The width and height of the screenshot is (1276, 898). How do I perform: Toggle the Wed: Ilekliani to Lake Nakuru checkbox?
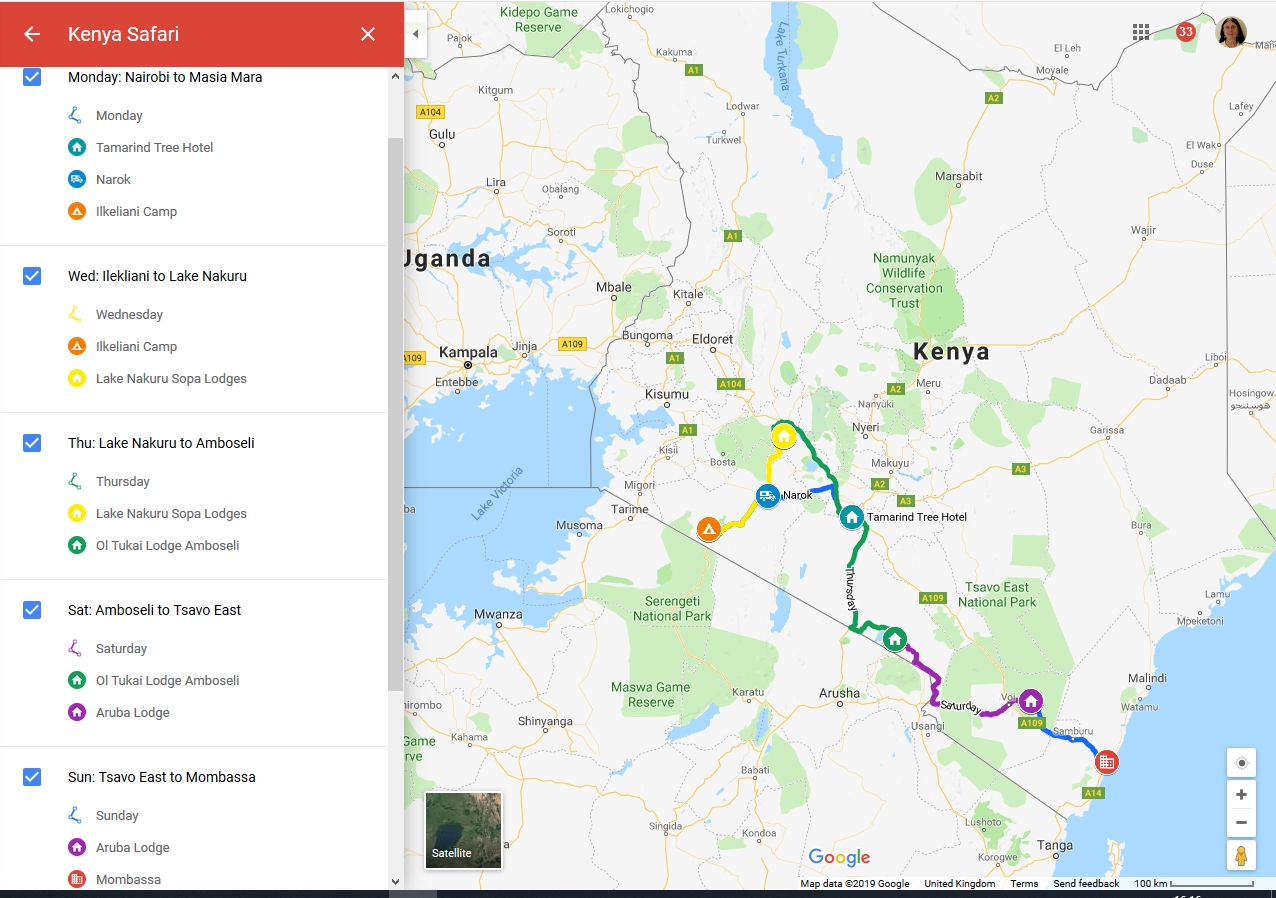coord(32,276)
